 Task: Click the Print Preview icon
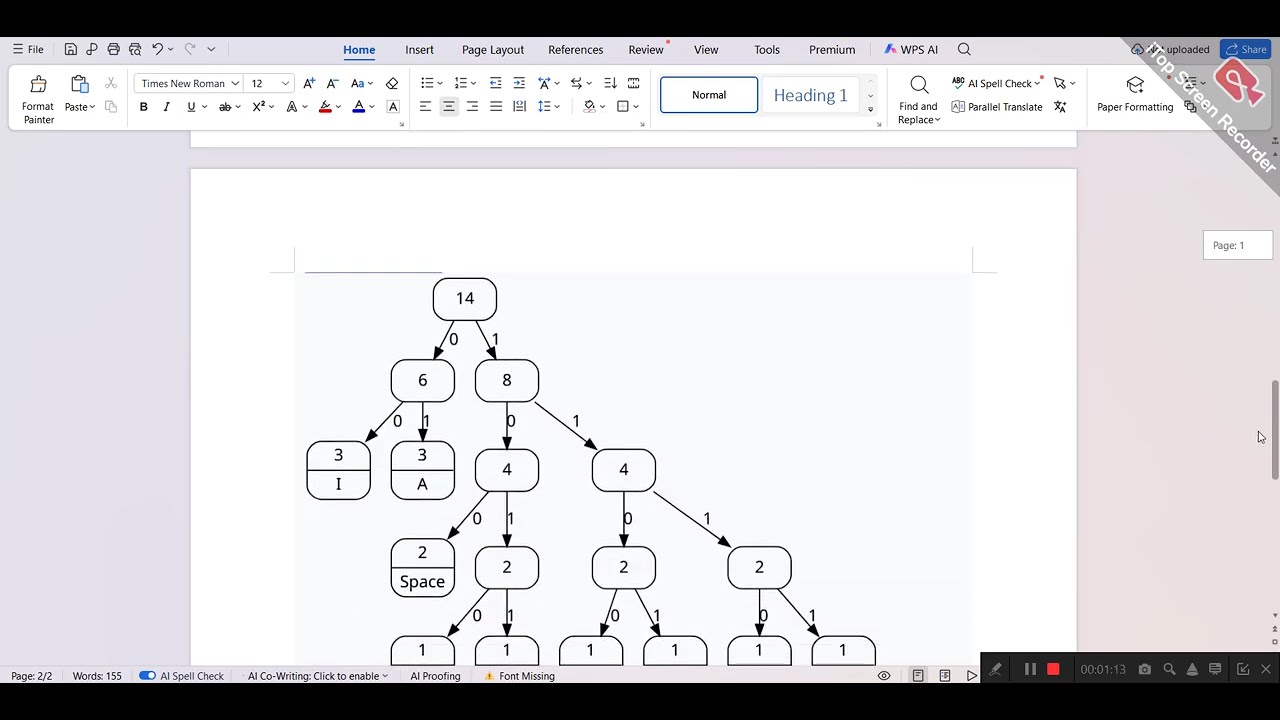coord(135,49)
